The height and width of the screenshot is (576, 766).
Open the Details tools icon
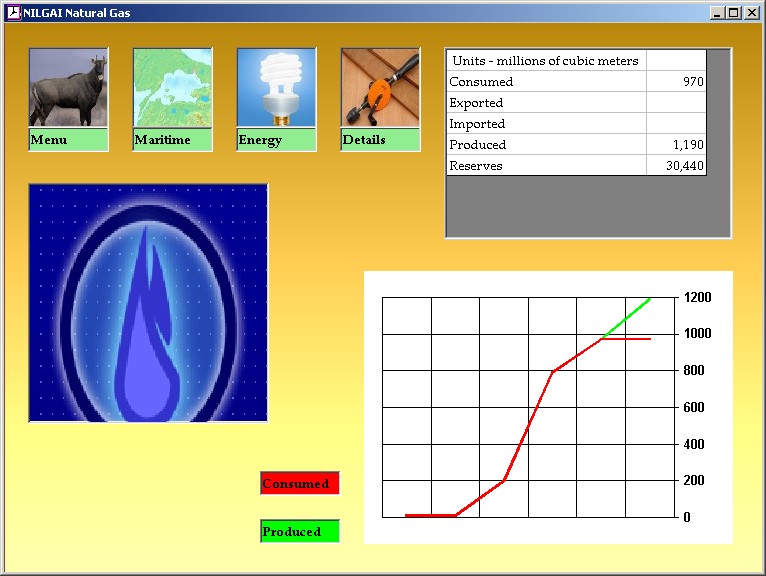pos(380,88)
